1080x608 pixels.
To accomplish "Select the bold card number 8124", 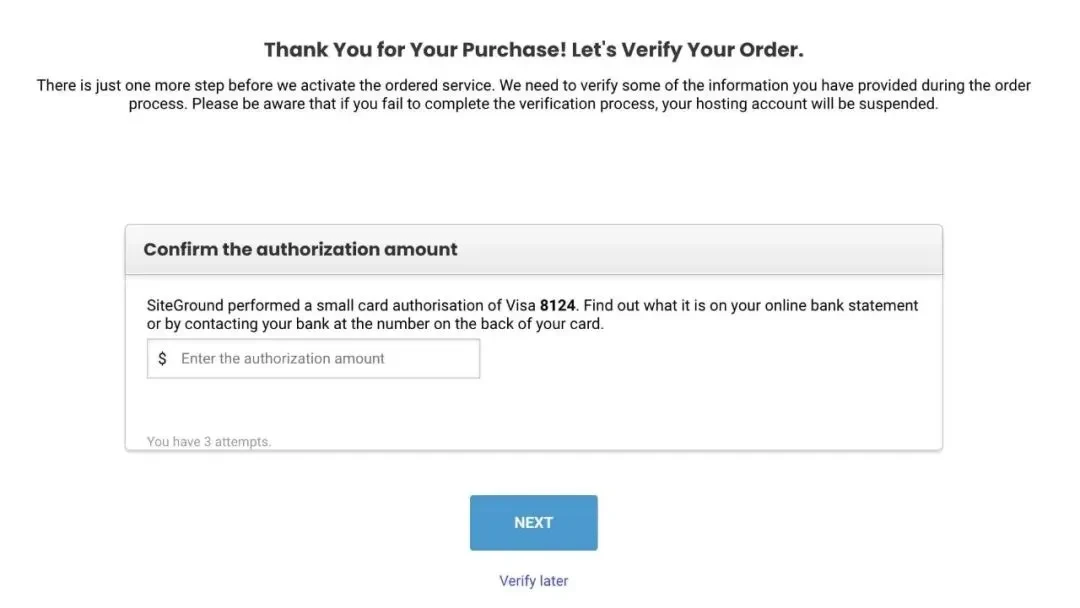I will [x=557, y=306].
